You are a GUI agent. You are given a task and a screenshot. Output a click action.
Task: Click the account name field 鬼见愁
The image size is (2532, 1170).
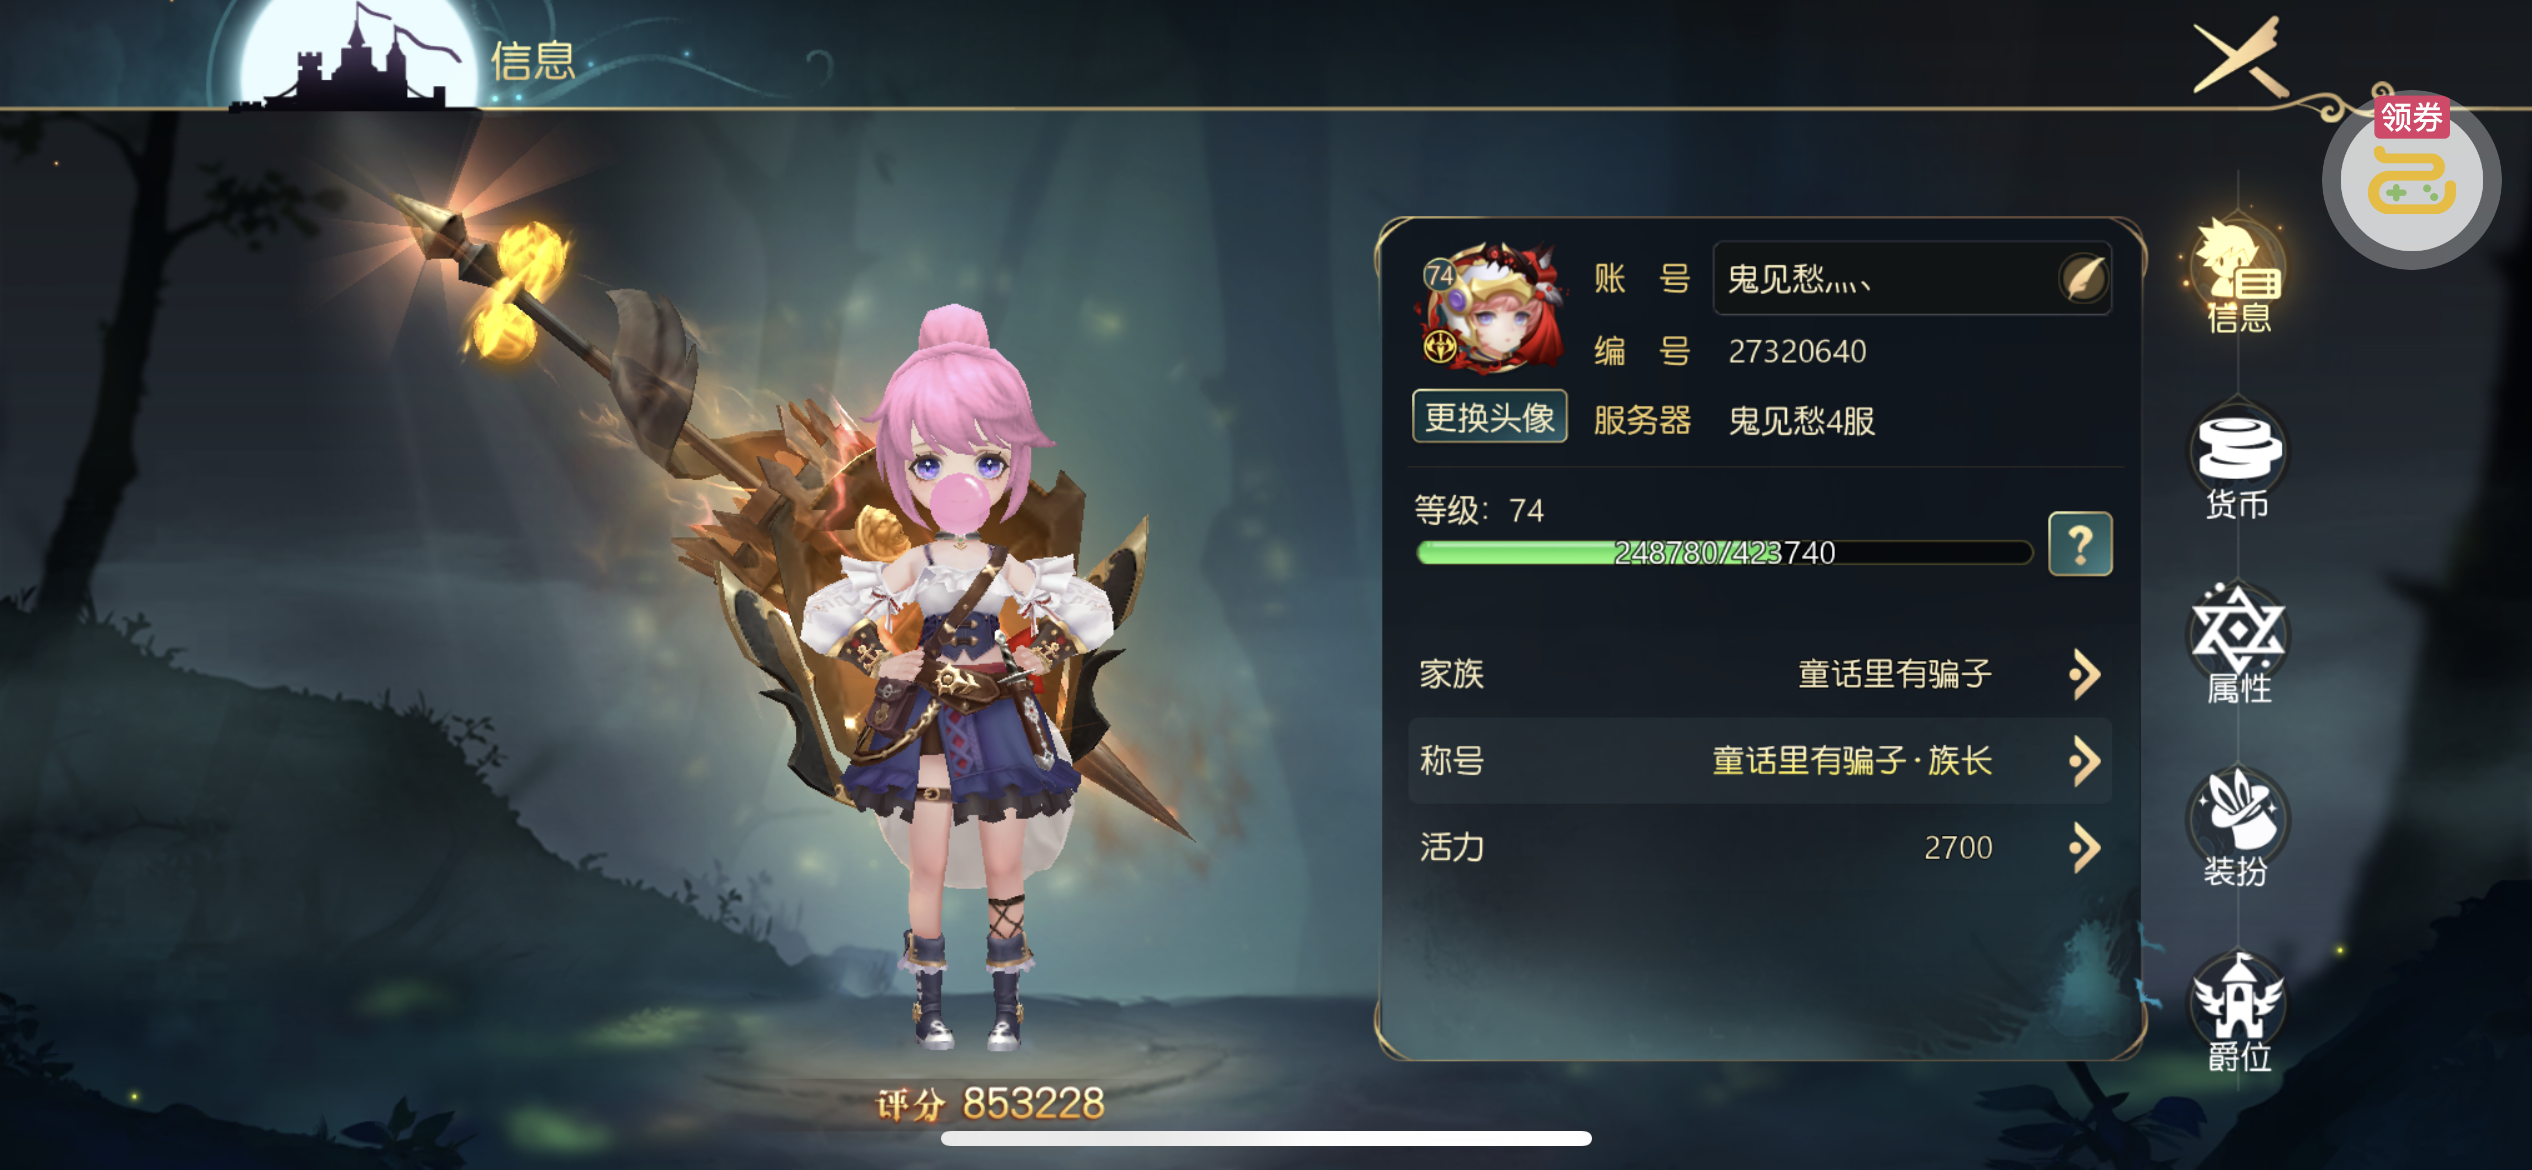(x=1911, y=278)
